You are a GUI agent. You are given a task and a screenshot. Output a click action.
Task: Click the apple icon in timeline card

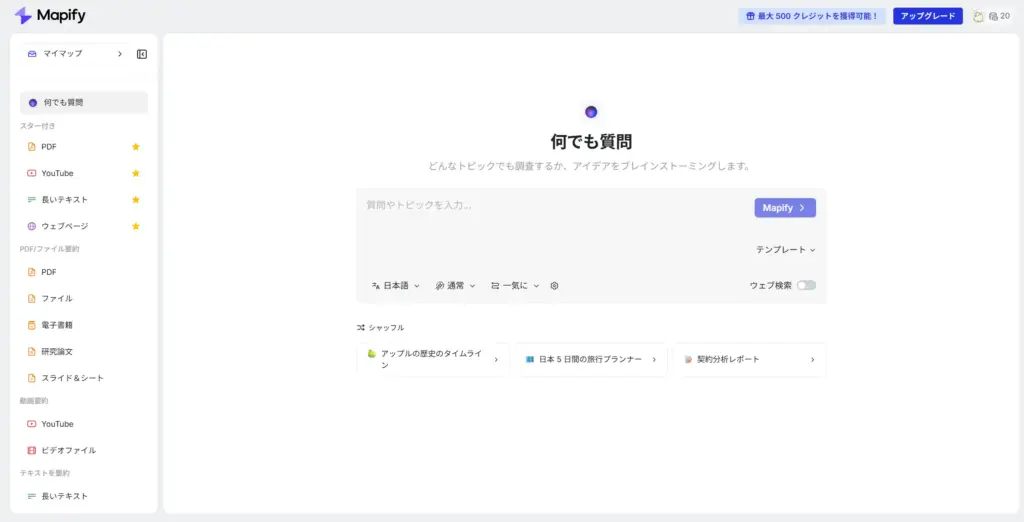click(372, 353)
